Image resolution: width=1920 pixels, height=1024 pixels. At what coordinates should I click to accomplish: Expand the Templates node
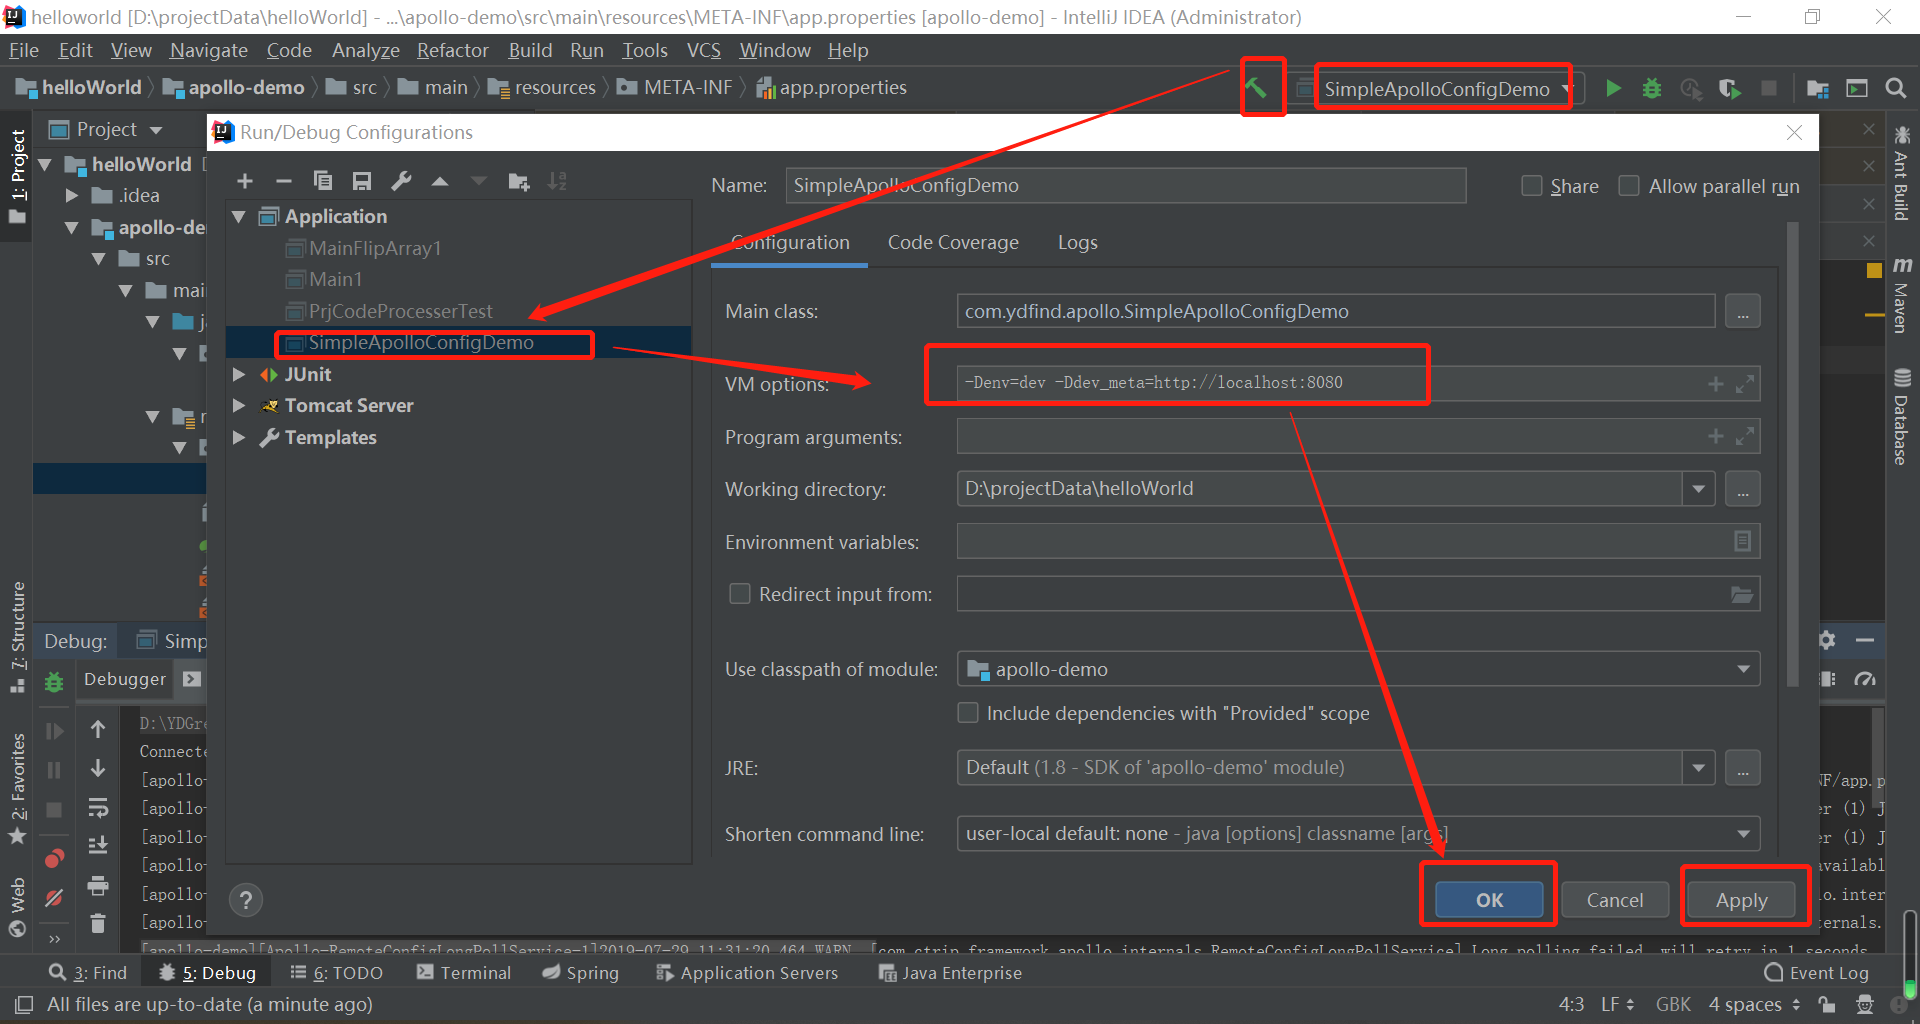[239, 437]
